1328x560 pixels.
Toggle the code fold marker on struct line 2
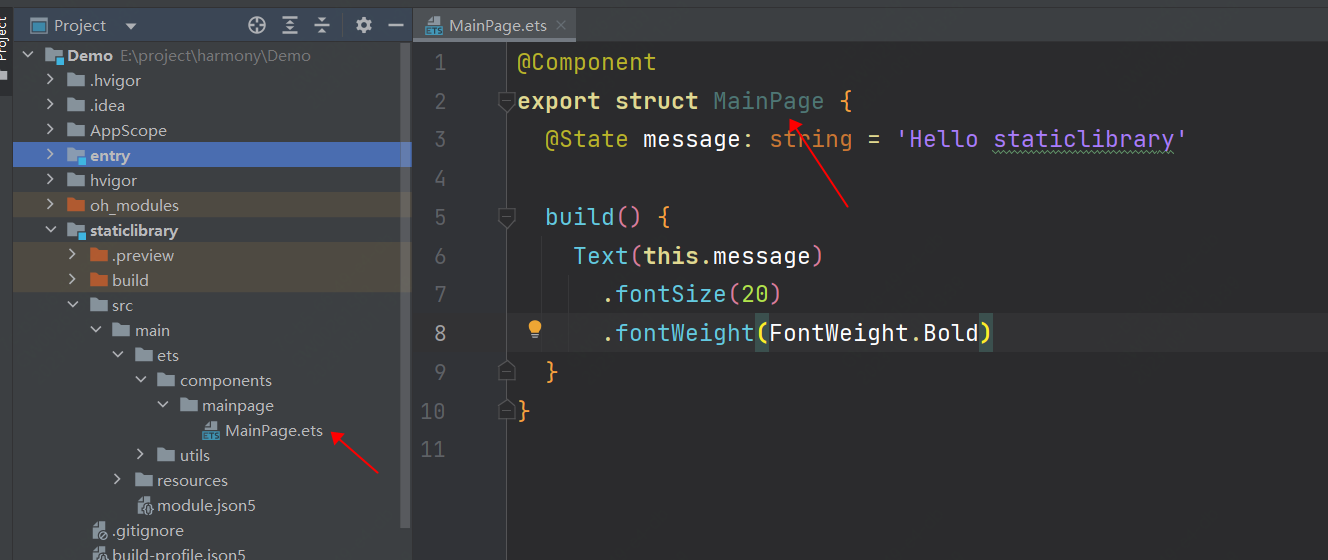click(507, 101)
